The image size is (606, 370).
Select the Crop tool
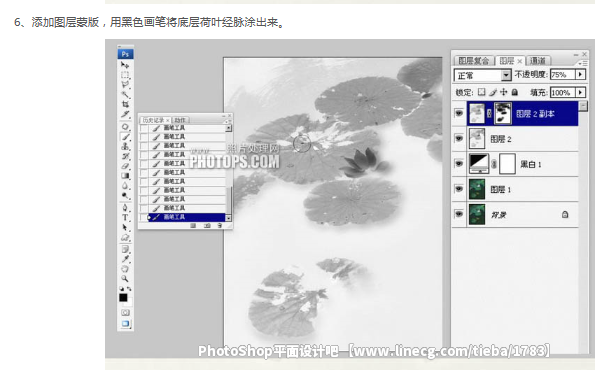[125, 104]
